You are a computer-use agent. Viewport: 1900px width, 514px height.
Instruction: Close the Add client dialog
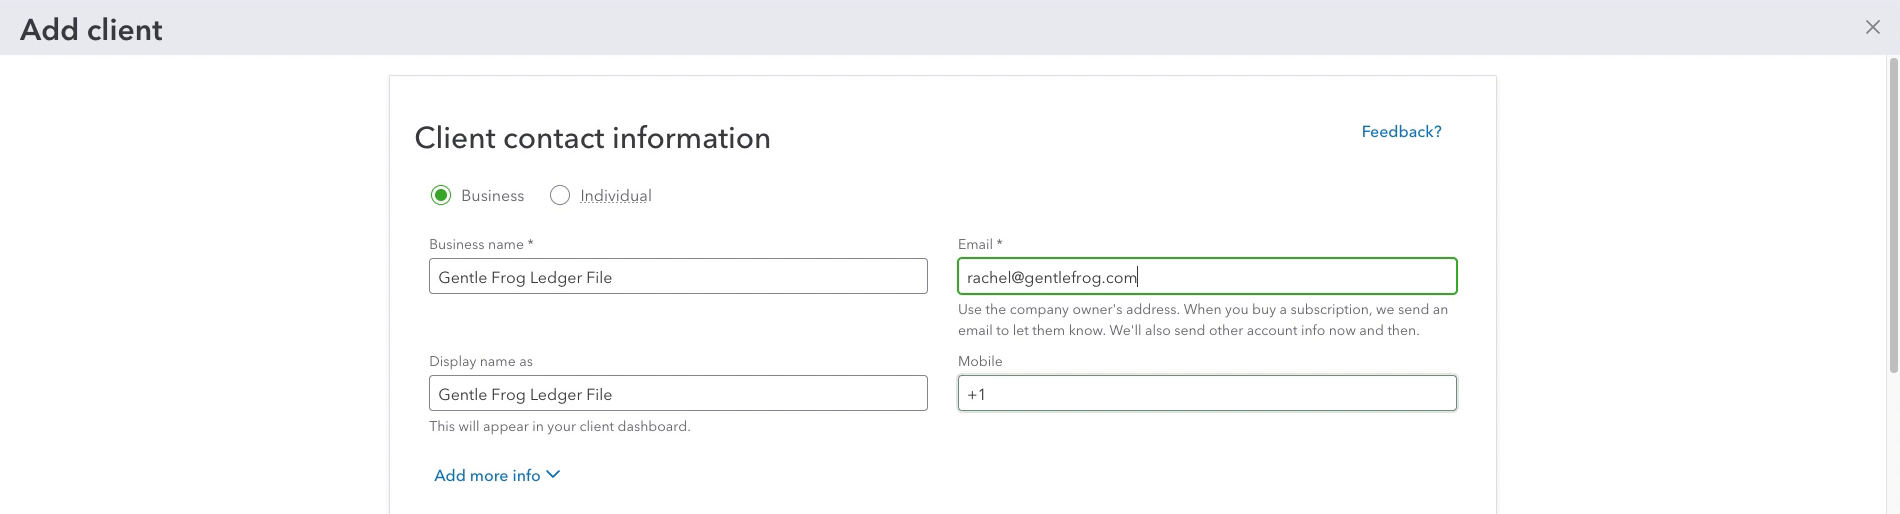(x=1872, y=28)
